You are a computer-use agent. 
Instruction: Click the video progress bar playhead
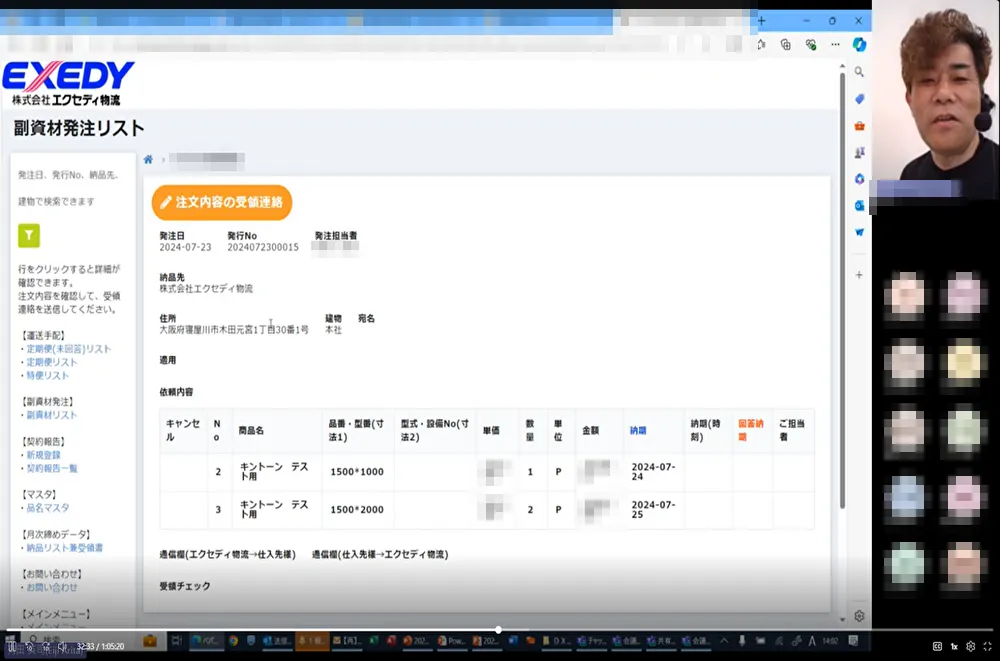pos(498,630)
